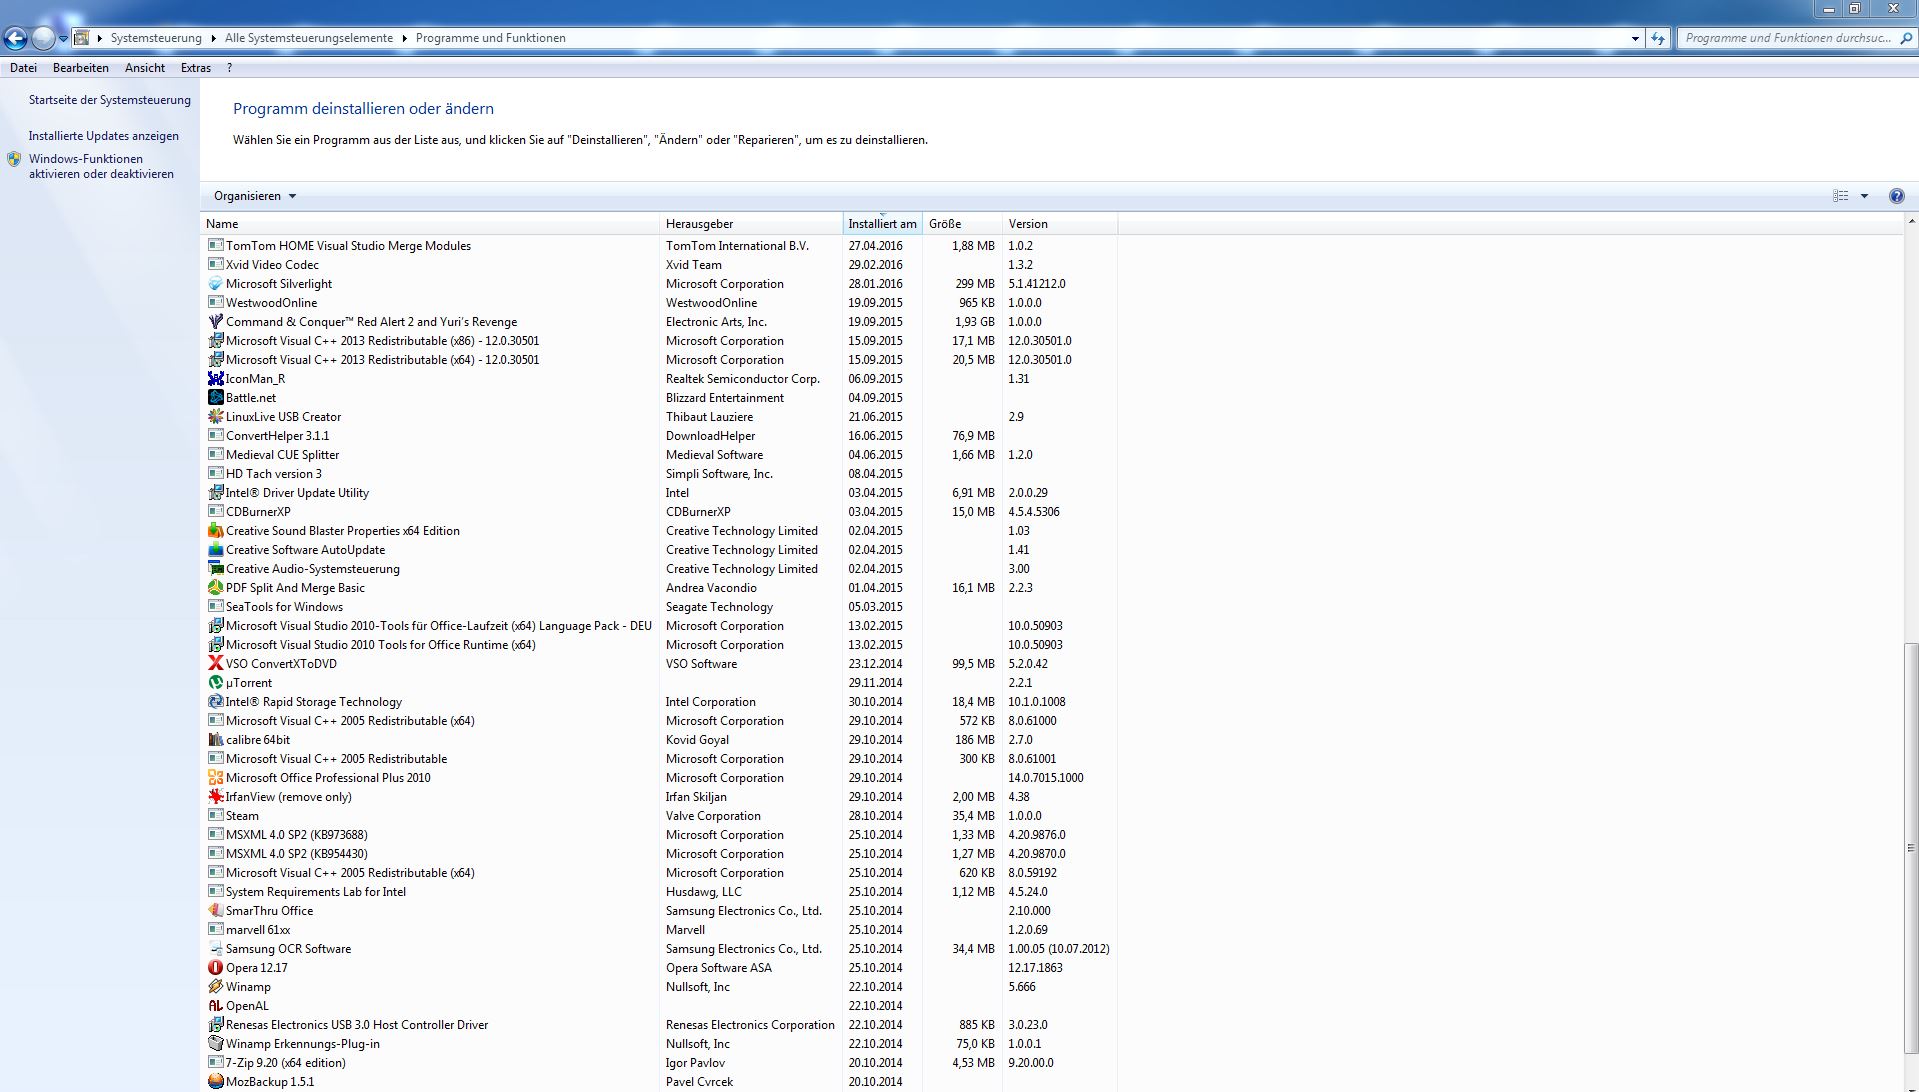This screenshot has width=1919, height=1092.
Task: Click the Command & Conquer Red Alert 2 icon
Action: tap(215, 322)
